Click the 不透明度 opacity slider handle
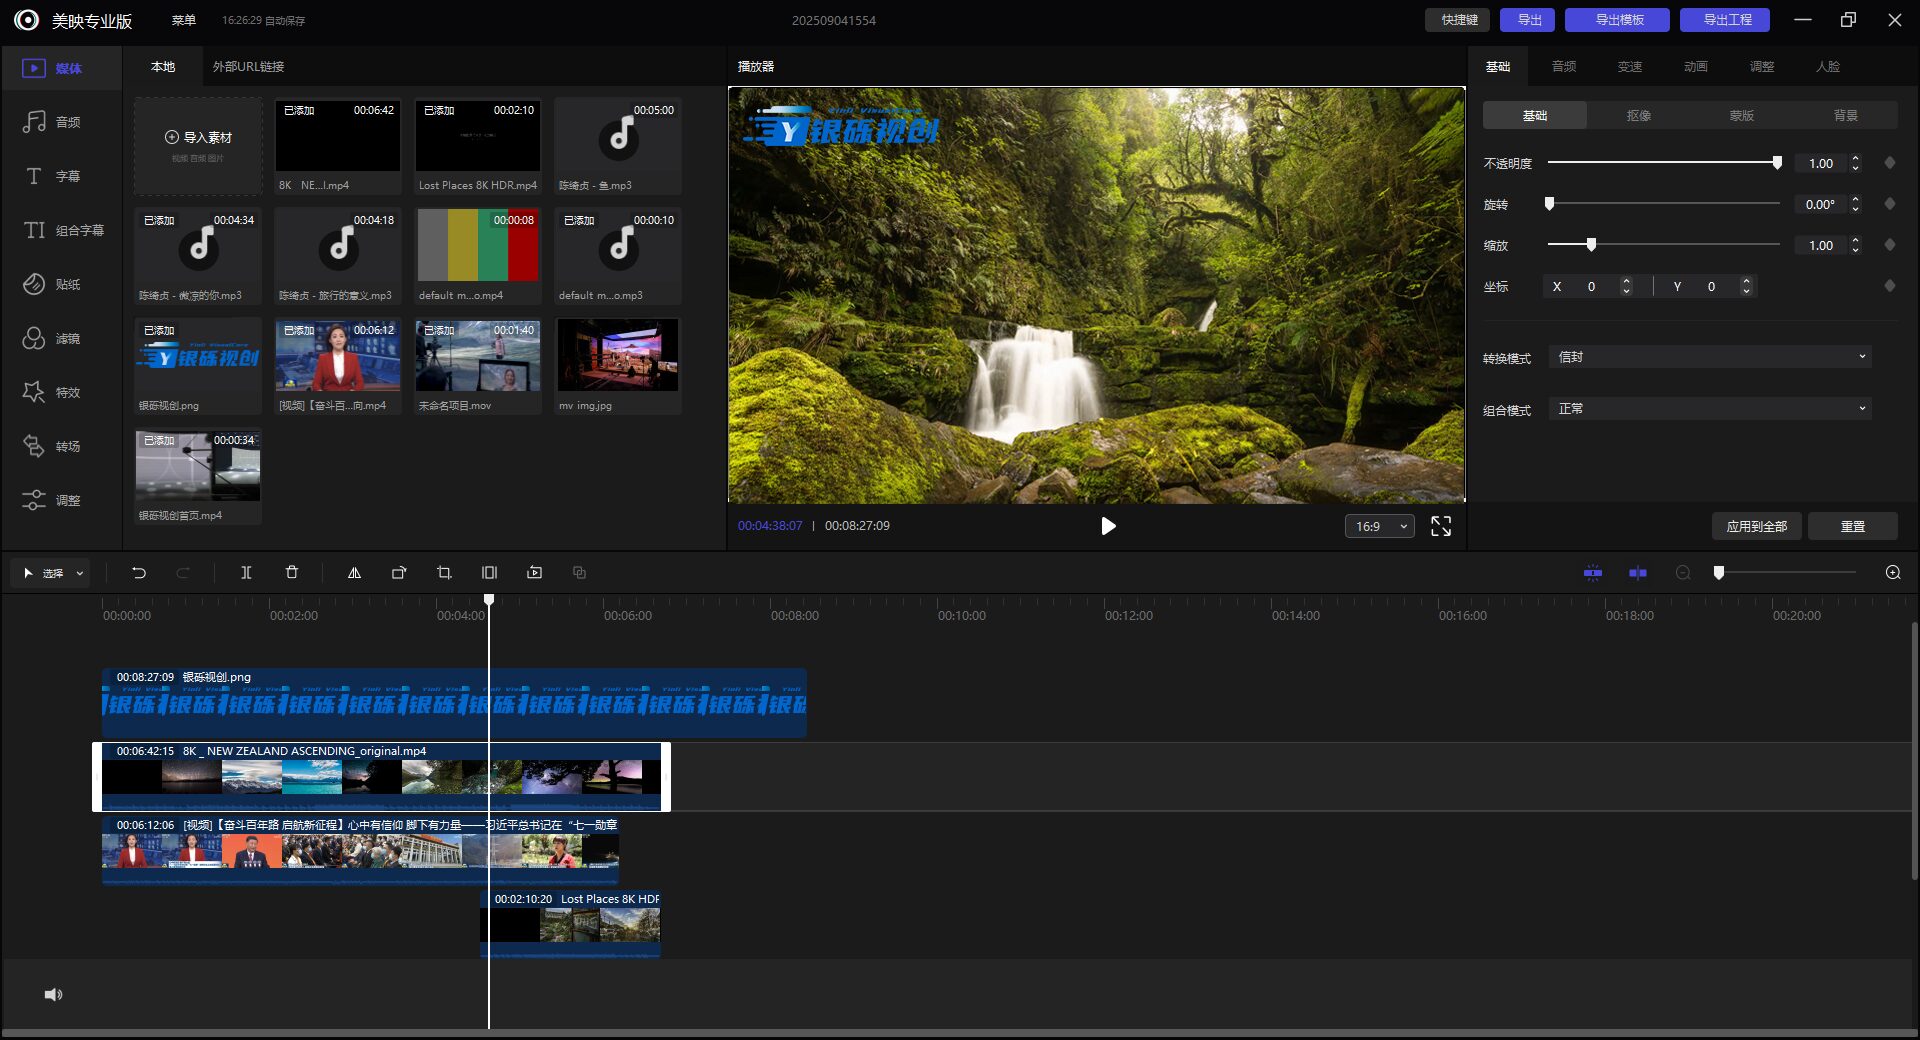The image size is (1920, 1040). (x=1777, y=163)
